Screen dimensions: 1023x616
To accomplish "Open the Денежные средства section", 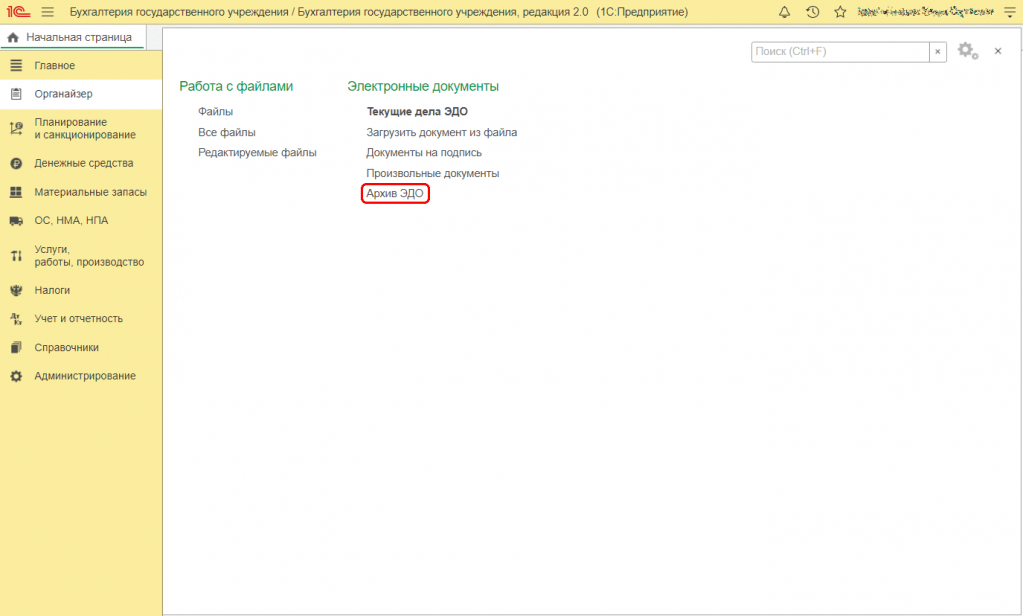I will coord(83,163).
